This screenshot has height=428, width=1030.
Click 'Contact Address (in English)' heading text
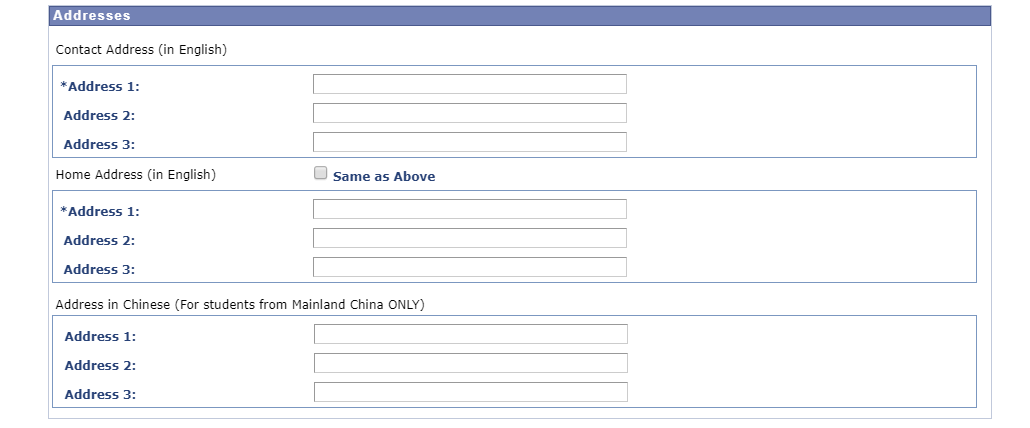point(141,50)
